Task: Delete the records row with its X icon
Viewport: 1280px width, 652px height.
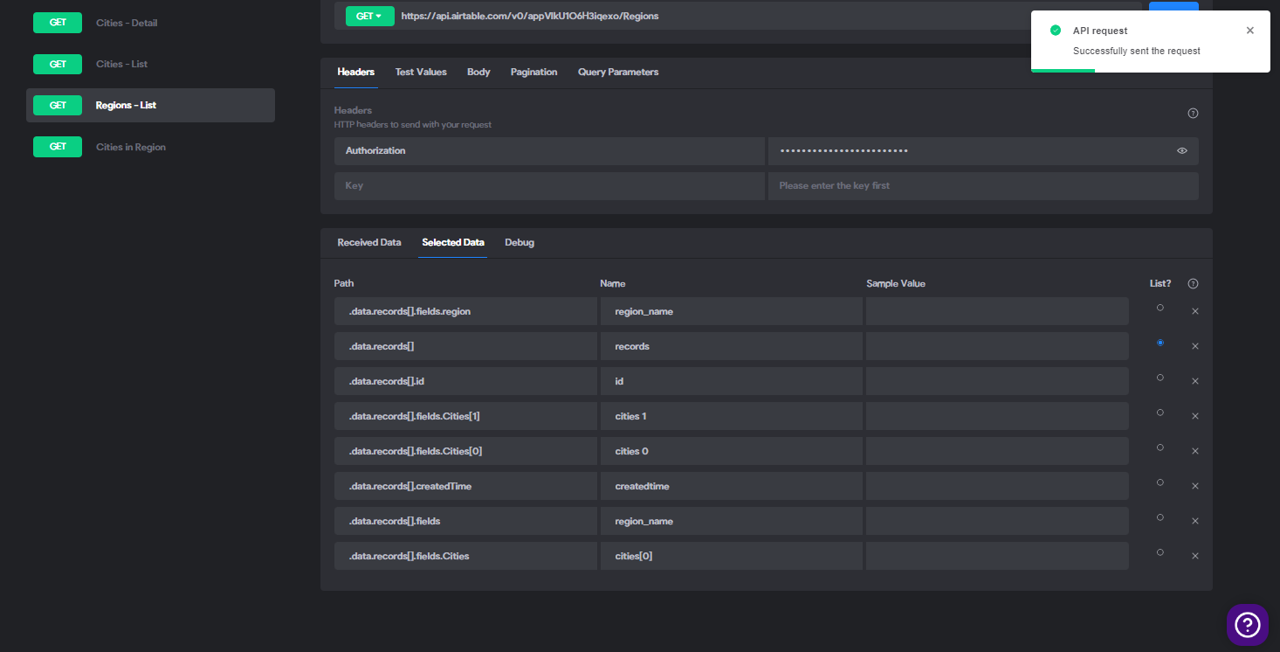Action: [x=1195, y=346]
